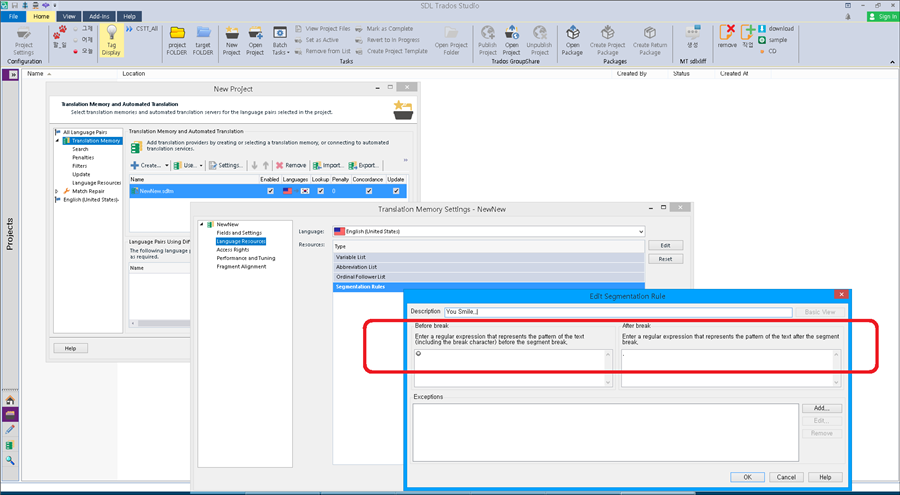Select the red 오늘 radio option
Image resolution: width=900 pixels, height=495 pixels.
[x=76, y=51]
